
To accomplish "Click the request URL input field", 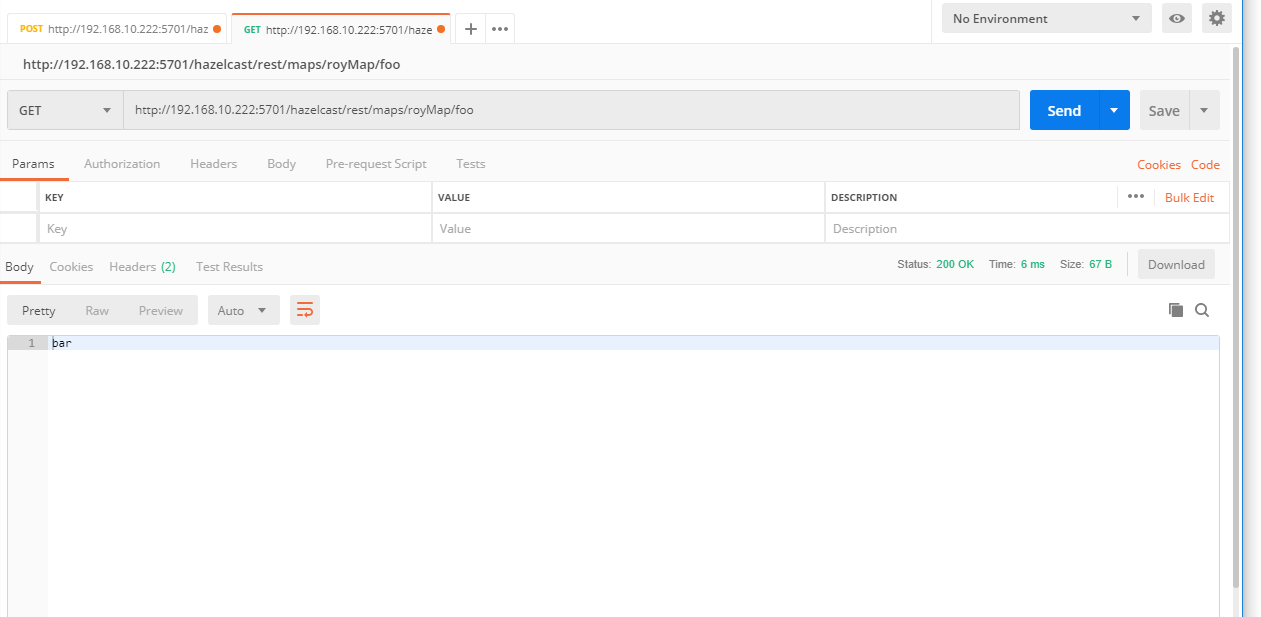I will [x=570, y=110].
